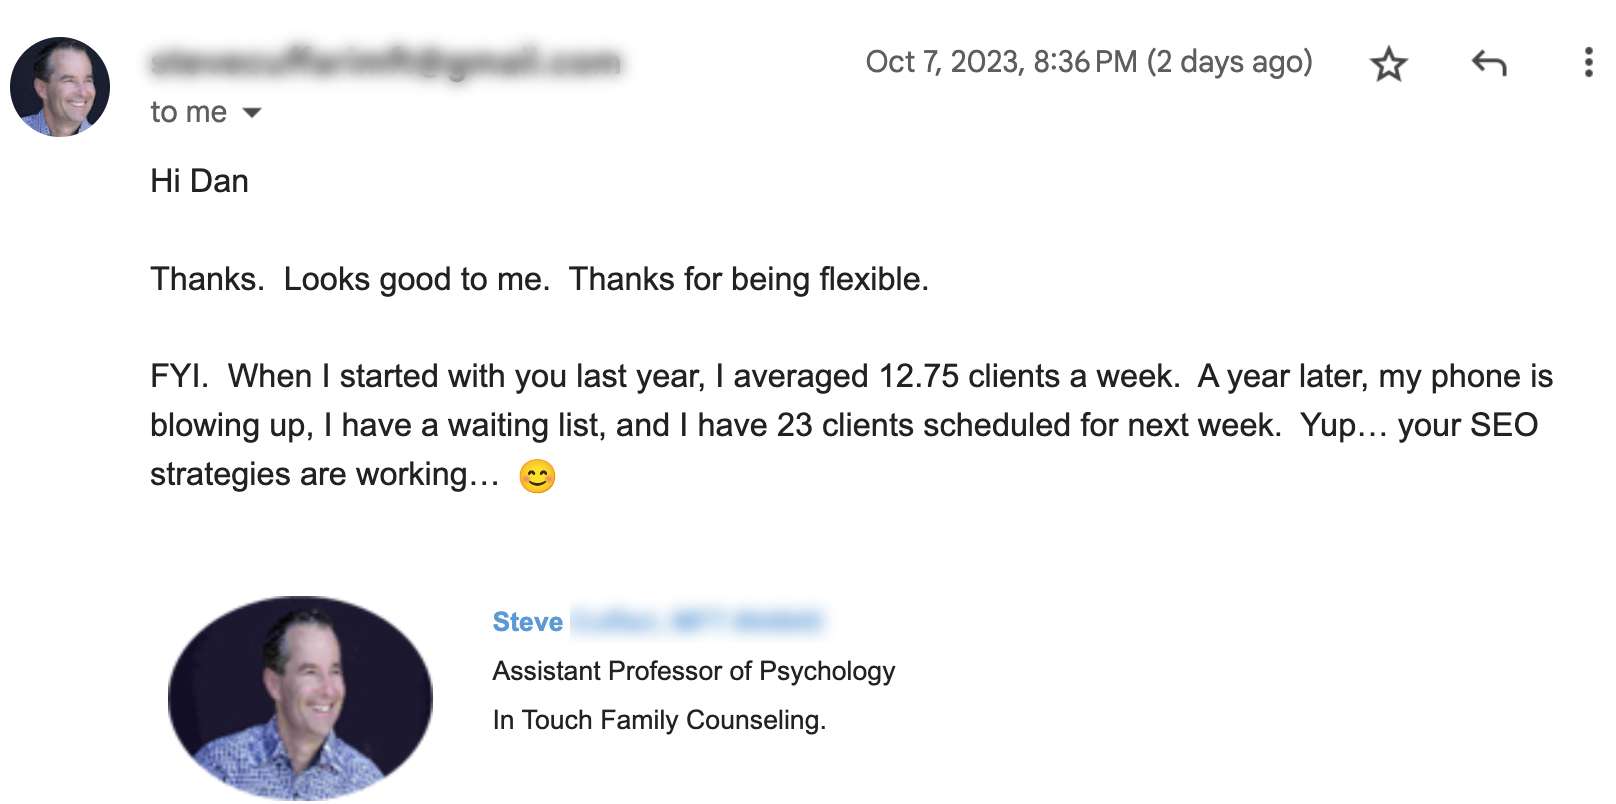
Task: Follow the blue "Steve" signature link
Action: (x=527, y=622)
